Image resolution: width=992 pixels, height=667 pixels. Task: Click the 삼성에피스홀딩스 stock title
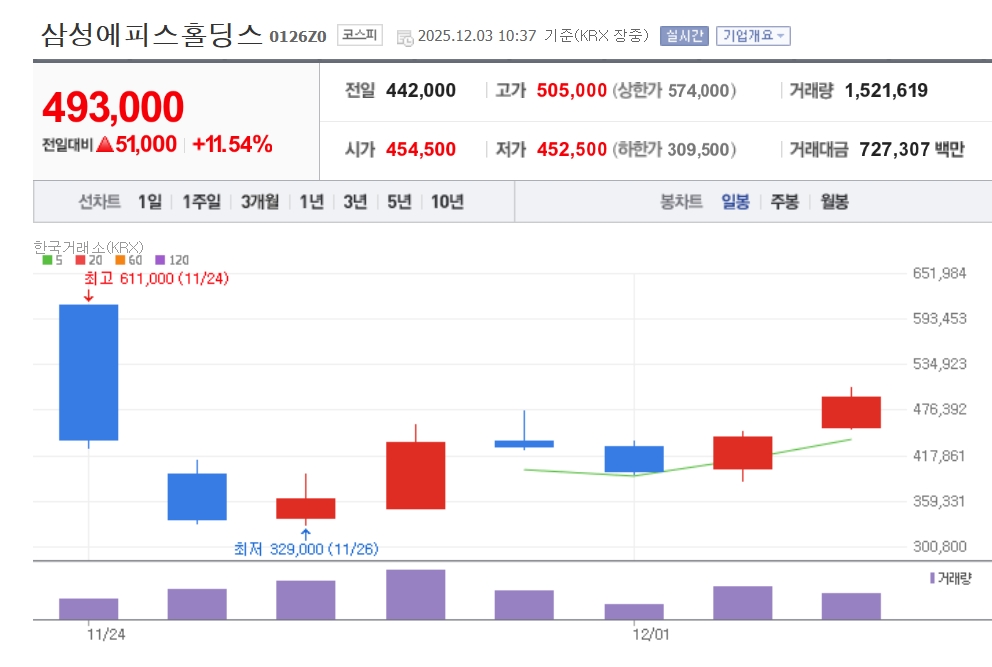pyautogui.click(x=151, y=34)
